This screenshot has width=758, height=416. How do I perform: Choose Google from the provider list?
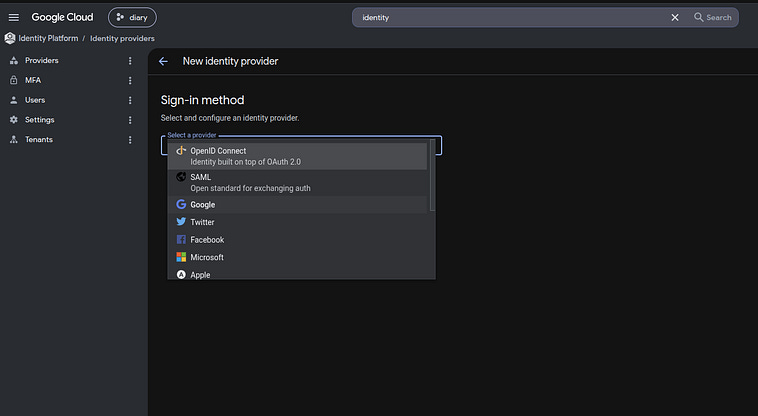[297, 204]
